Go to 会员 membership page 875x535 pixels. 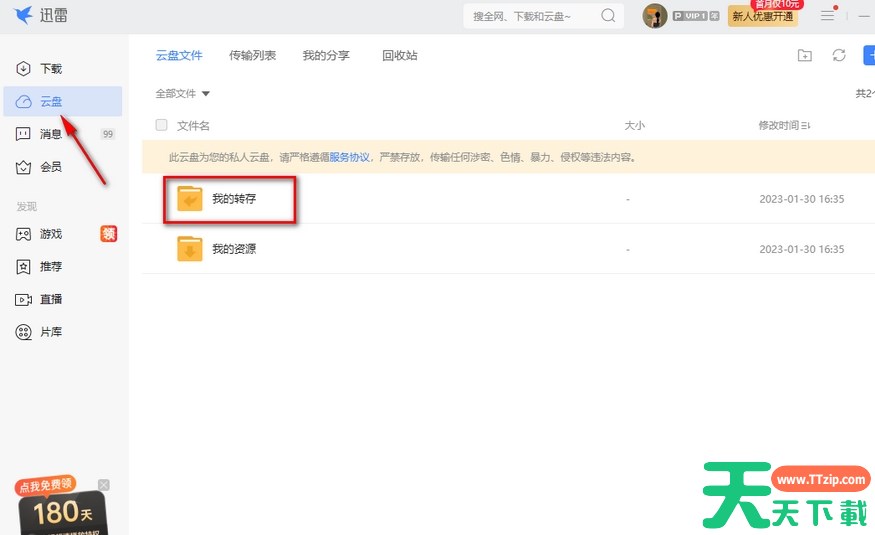click(x=50, y=167)
